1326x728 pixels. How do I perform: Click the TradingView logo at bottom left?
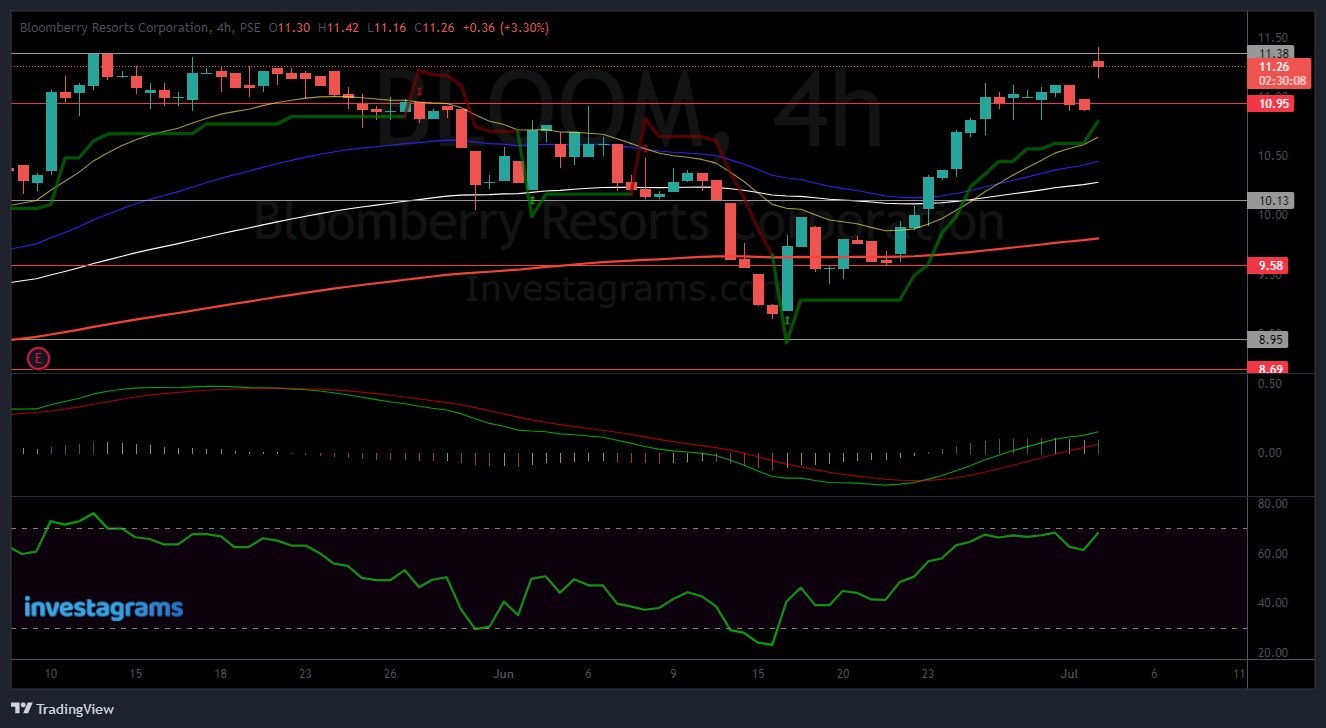tap(62, 709)
